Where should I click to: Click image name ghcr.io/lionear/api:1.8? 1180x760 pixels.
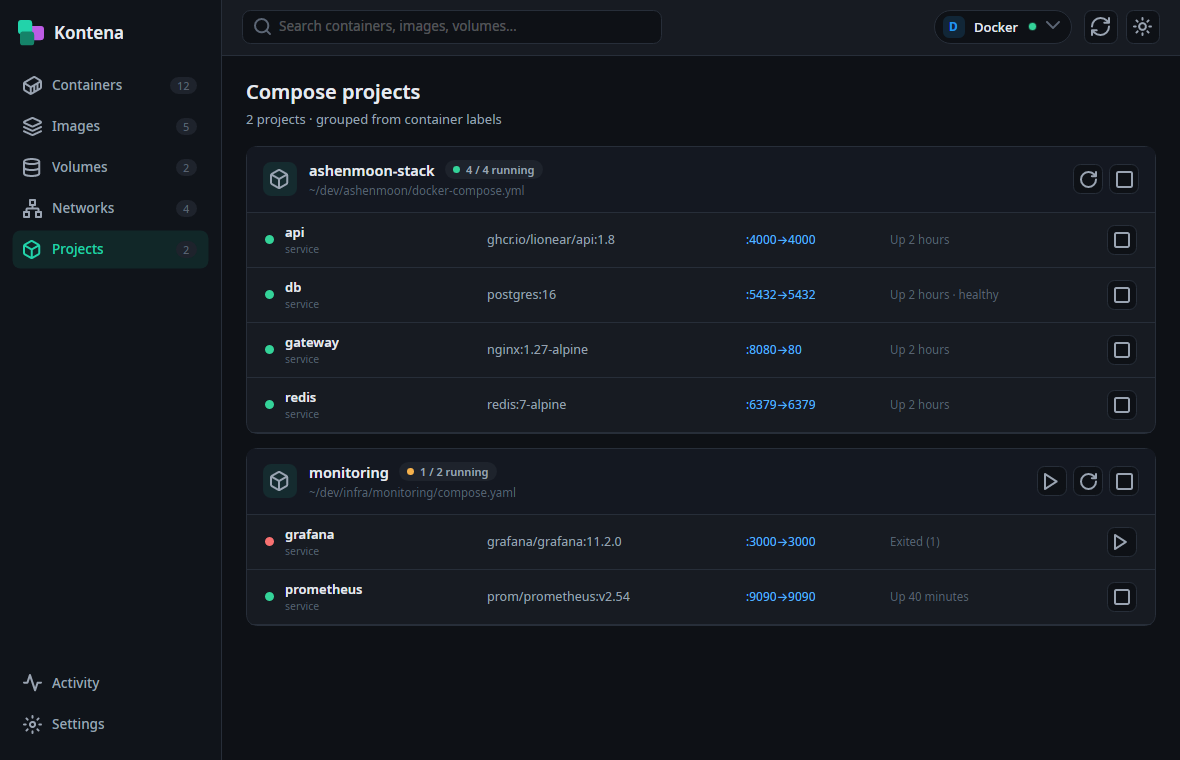click(x=551, y=239)
